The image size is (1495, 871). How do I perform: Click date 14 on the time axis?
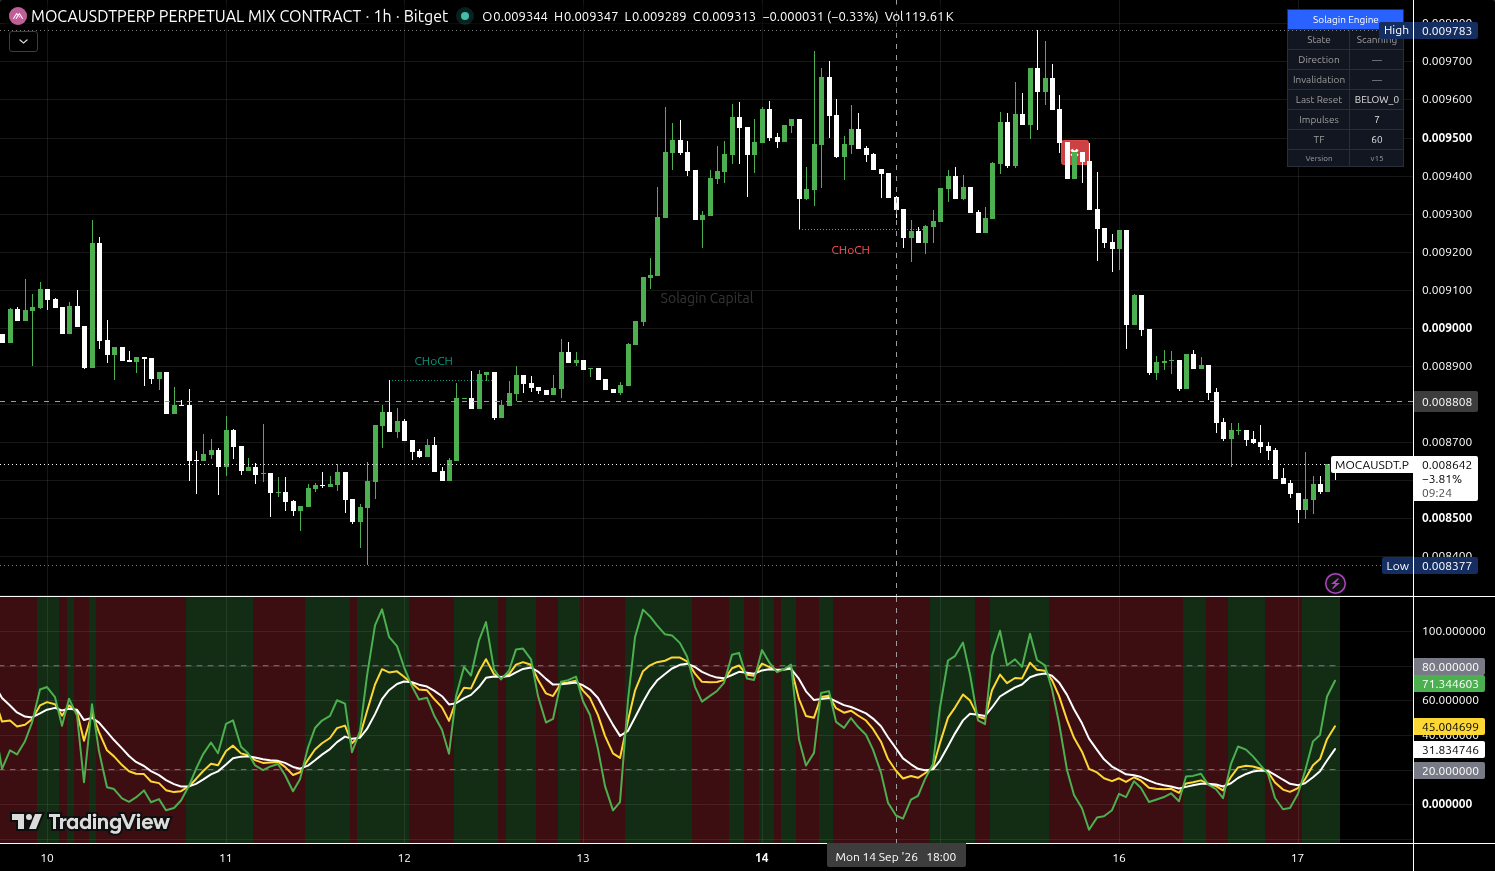762,858
